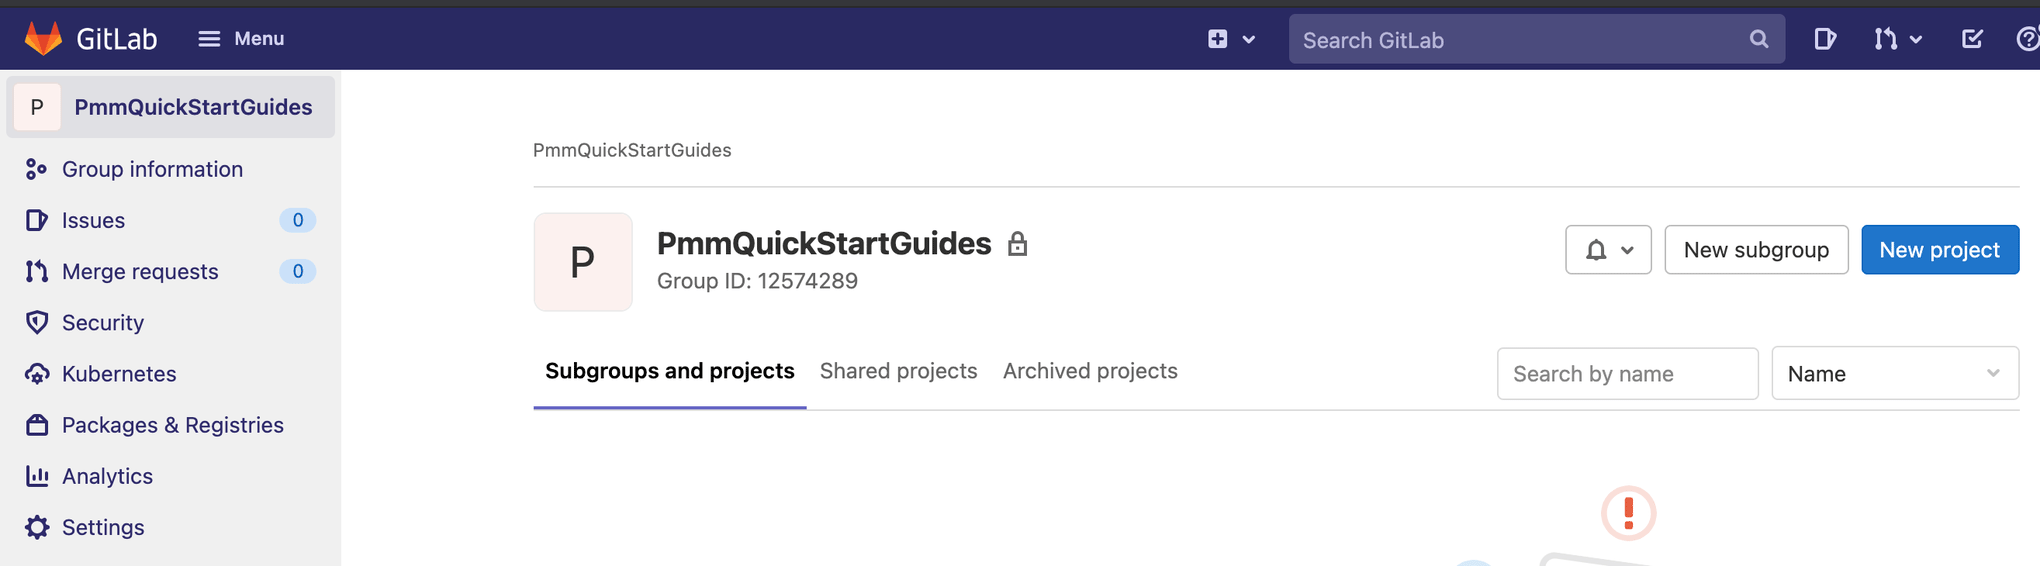Open the To-Do List icon in top bar
The width and height of the screenshot is (2040, 566).
click(x=1972, y=39)
